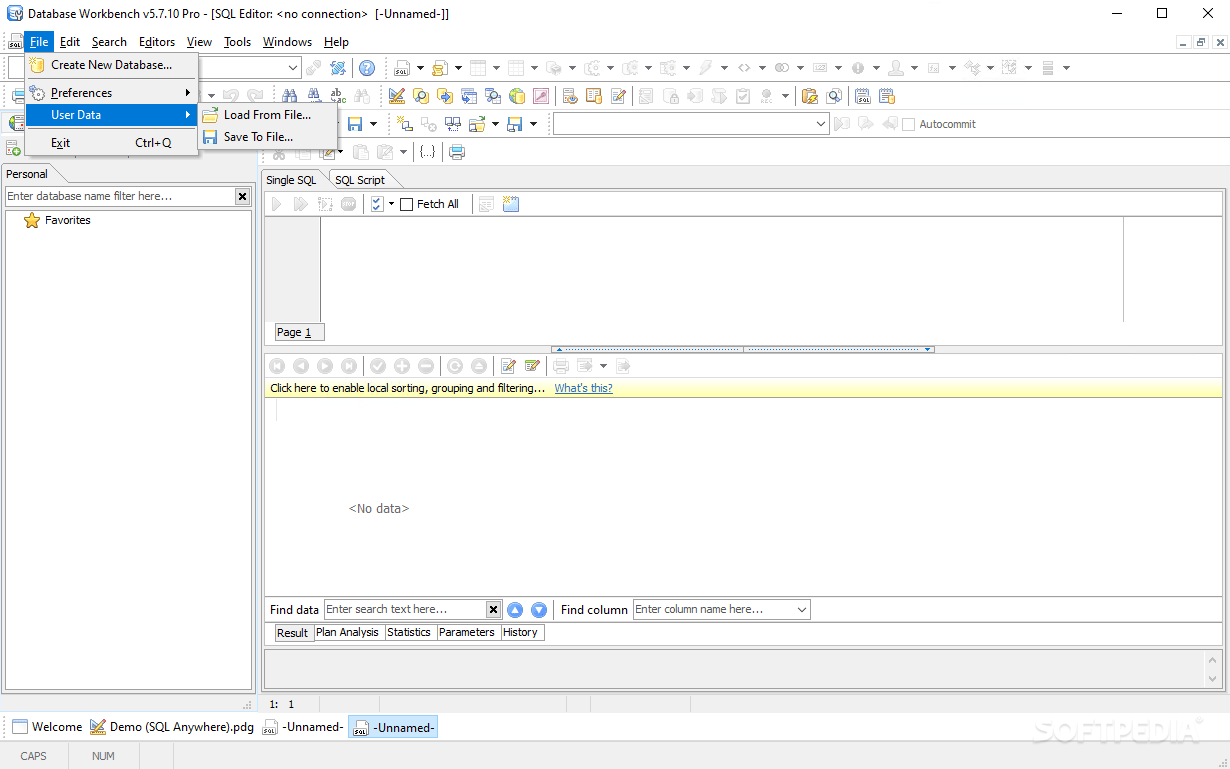This screenshot has height=769, width=1230.
Task: Click the edit record pencil icon in grid toolbar
Action: tap(508, 366)
